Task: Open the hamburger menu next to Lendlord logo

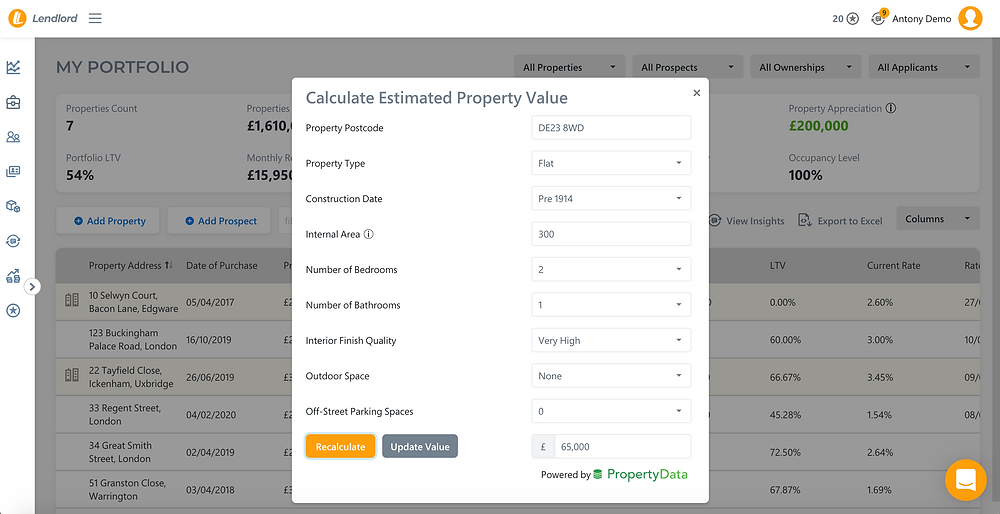Action: (x=95, y=18)
